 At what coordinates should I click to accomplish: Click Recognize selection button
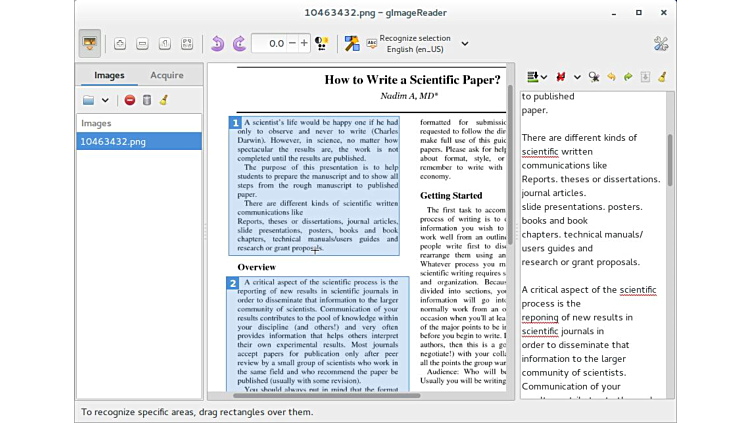409,44
